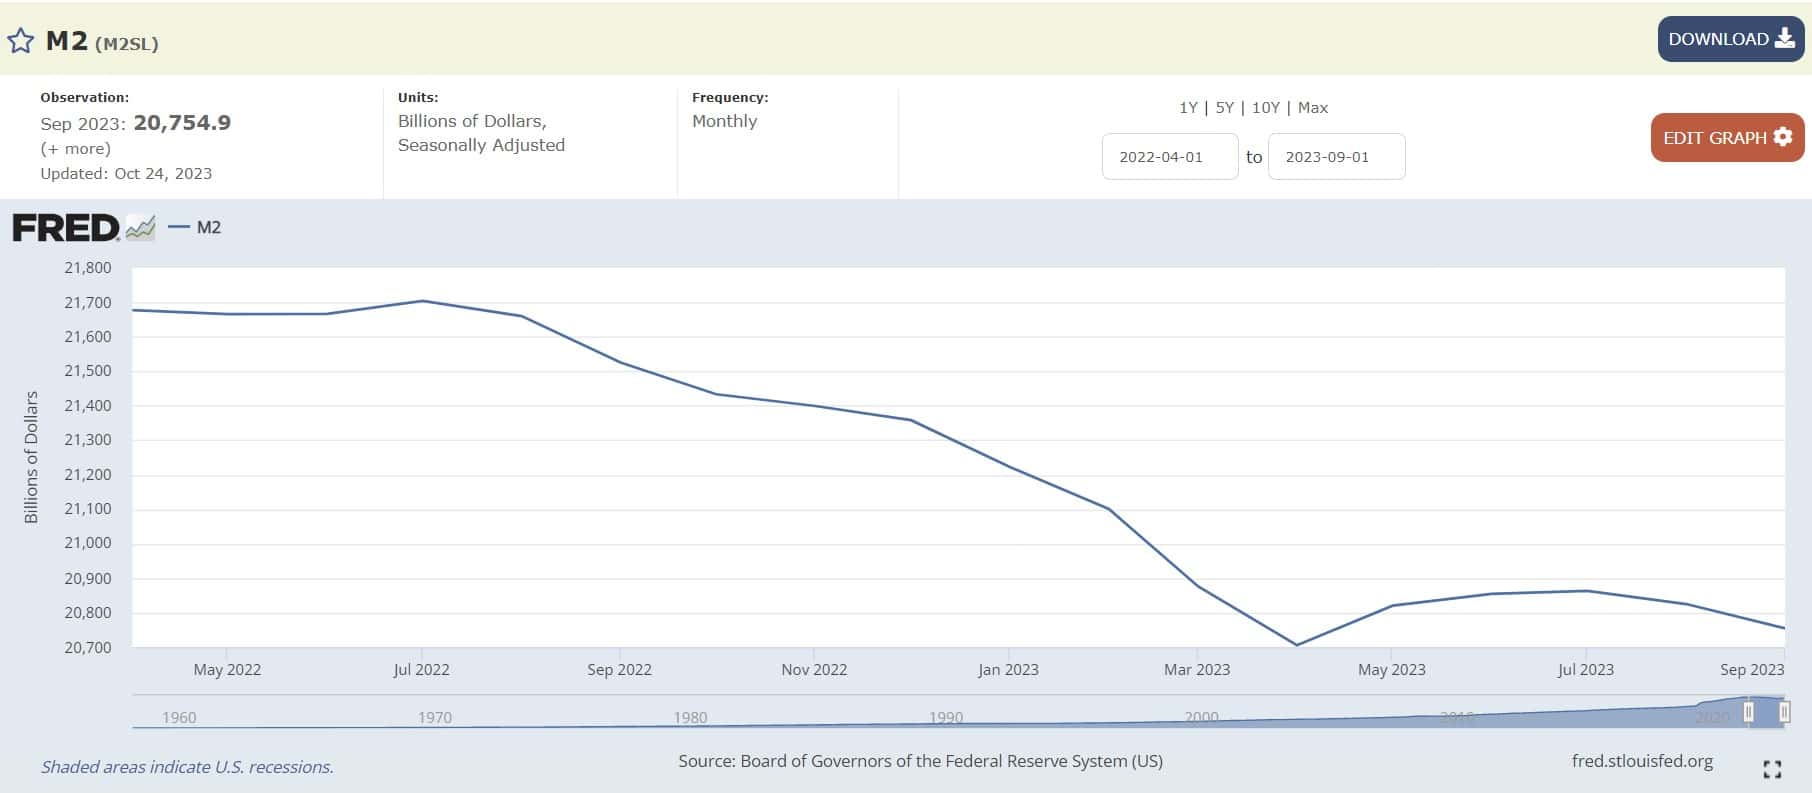
Task: Click the 1960 marker on the timeline navigator
Action: 179,718
